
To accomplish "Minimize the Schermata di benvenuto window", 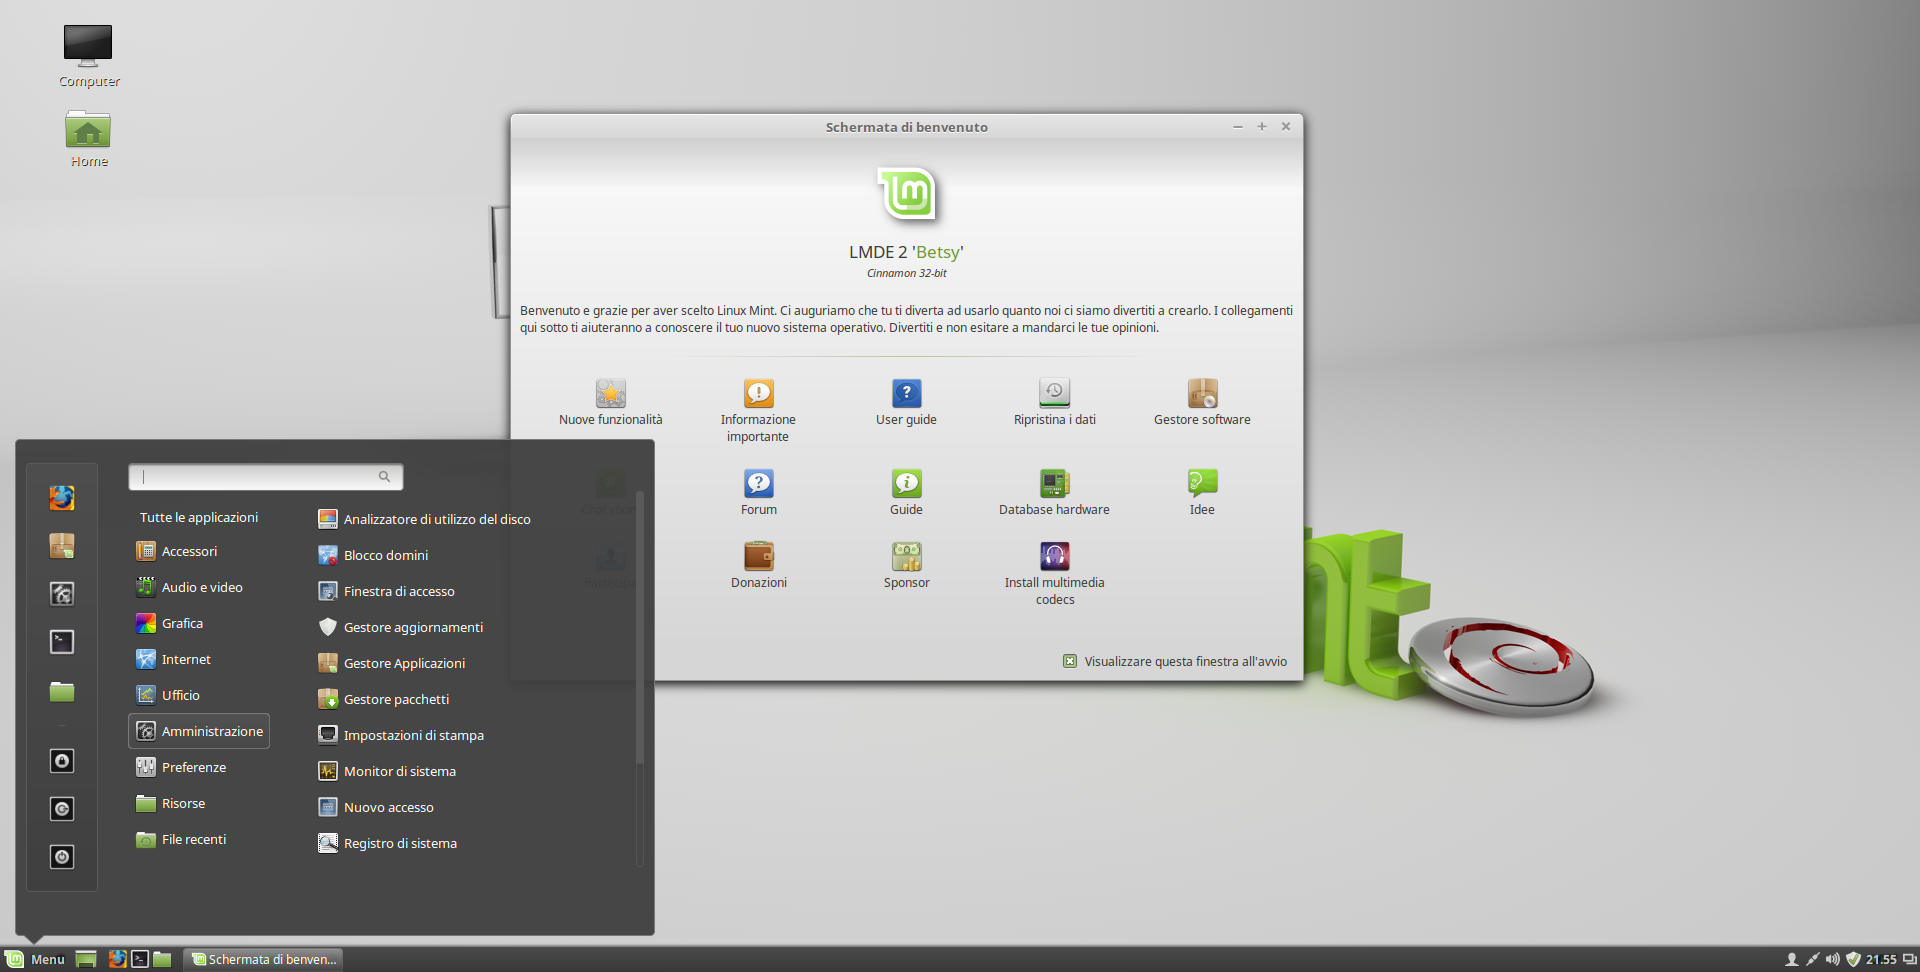I will coord(1238,126).
